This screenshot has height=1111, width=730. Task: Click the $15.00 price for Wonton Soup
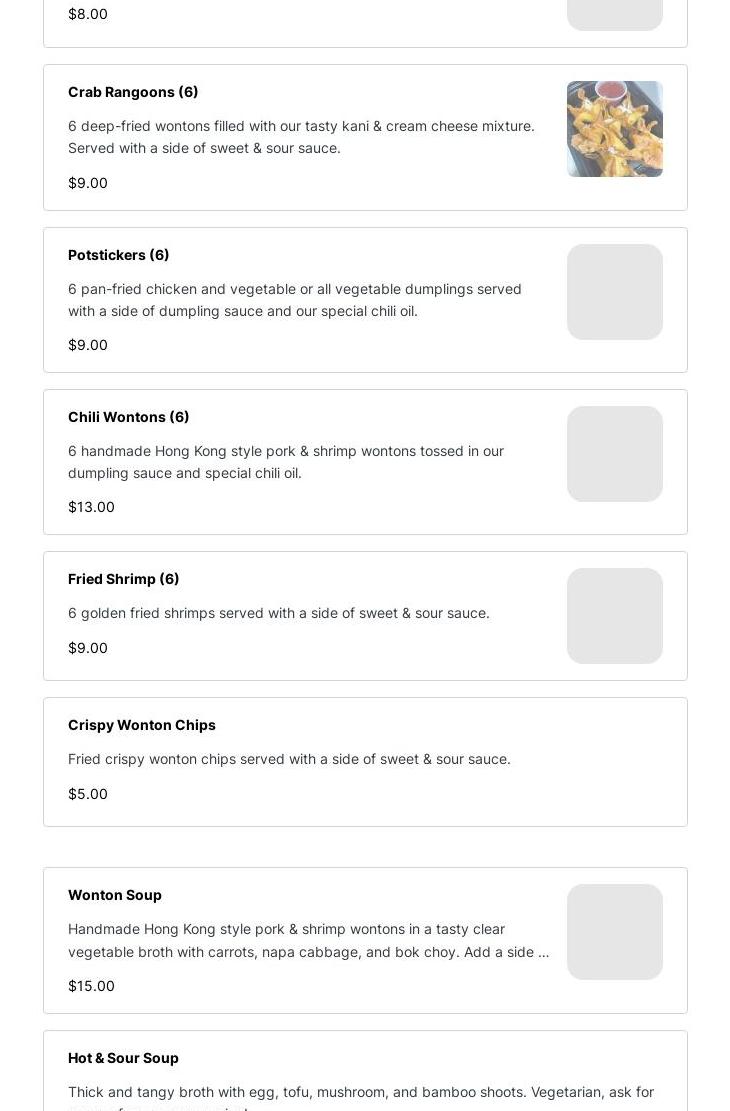click(91, 986)
